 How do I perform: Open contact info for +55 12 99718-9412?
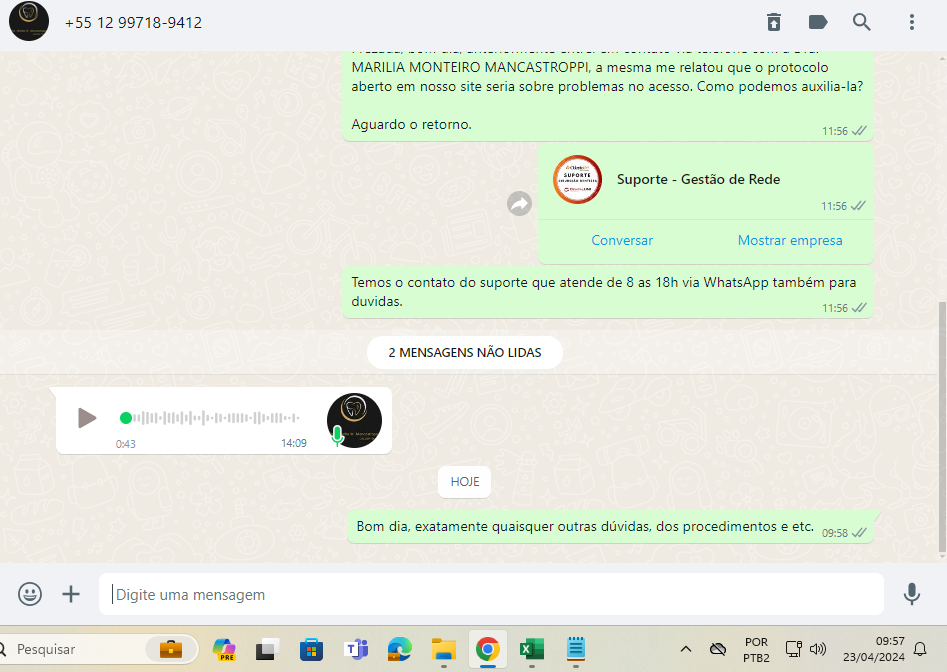click(x=133, y=23)
